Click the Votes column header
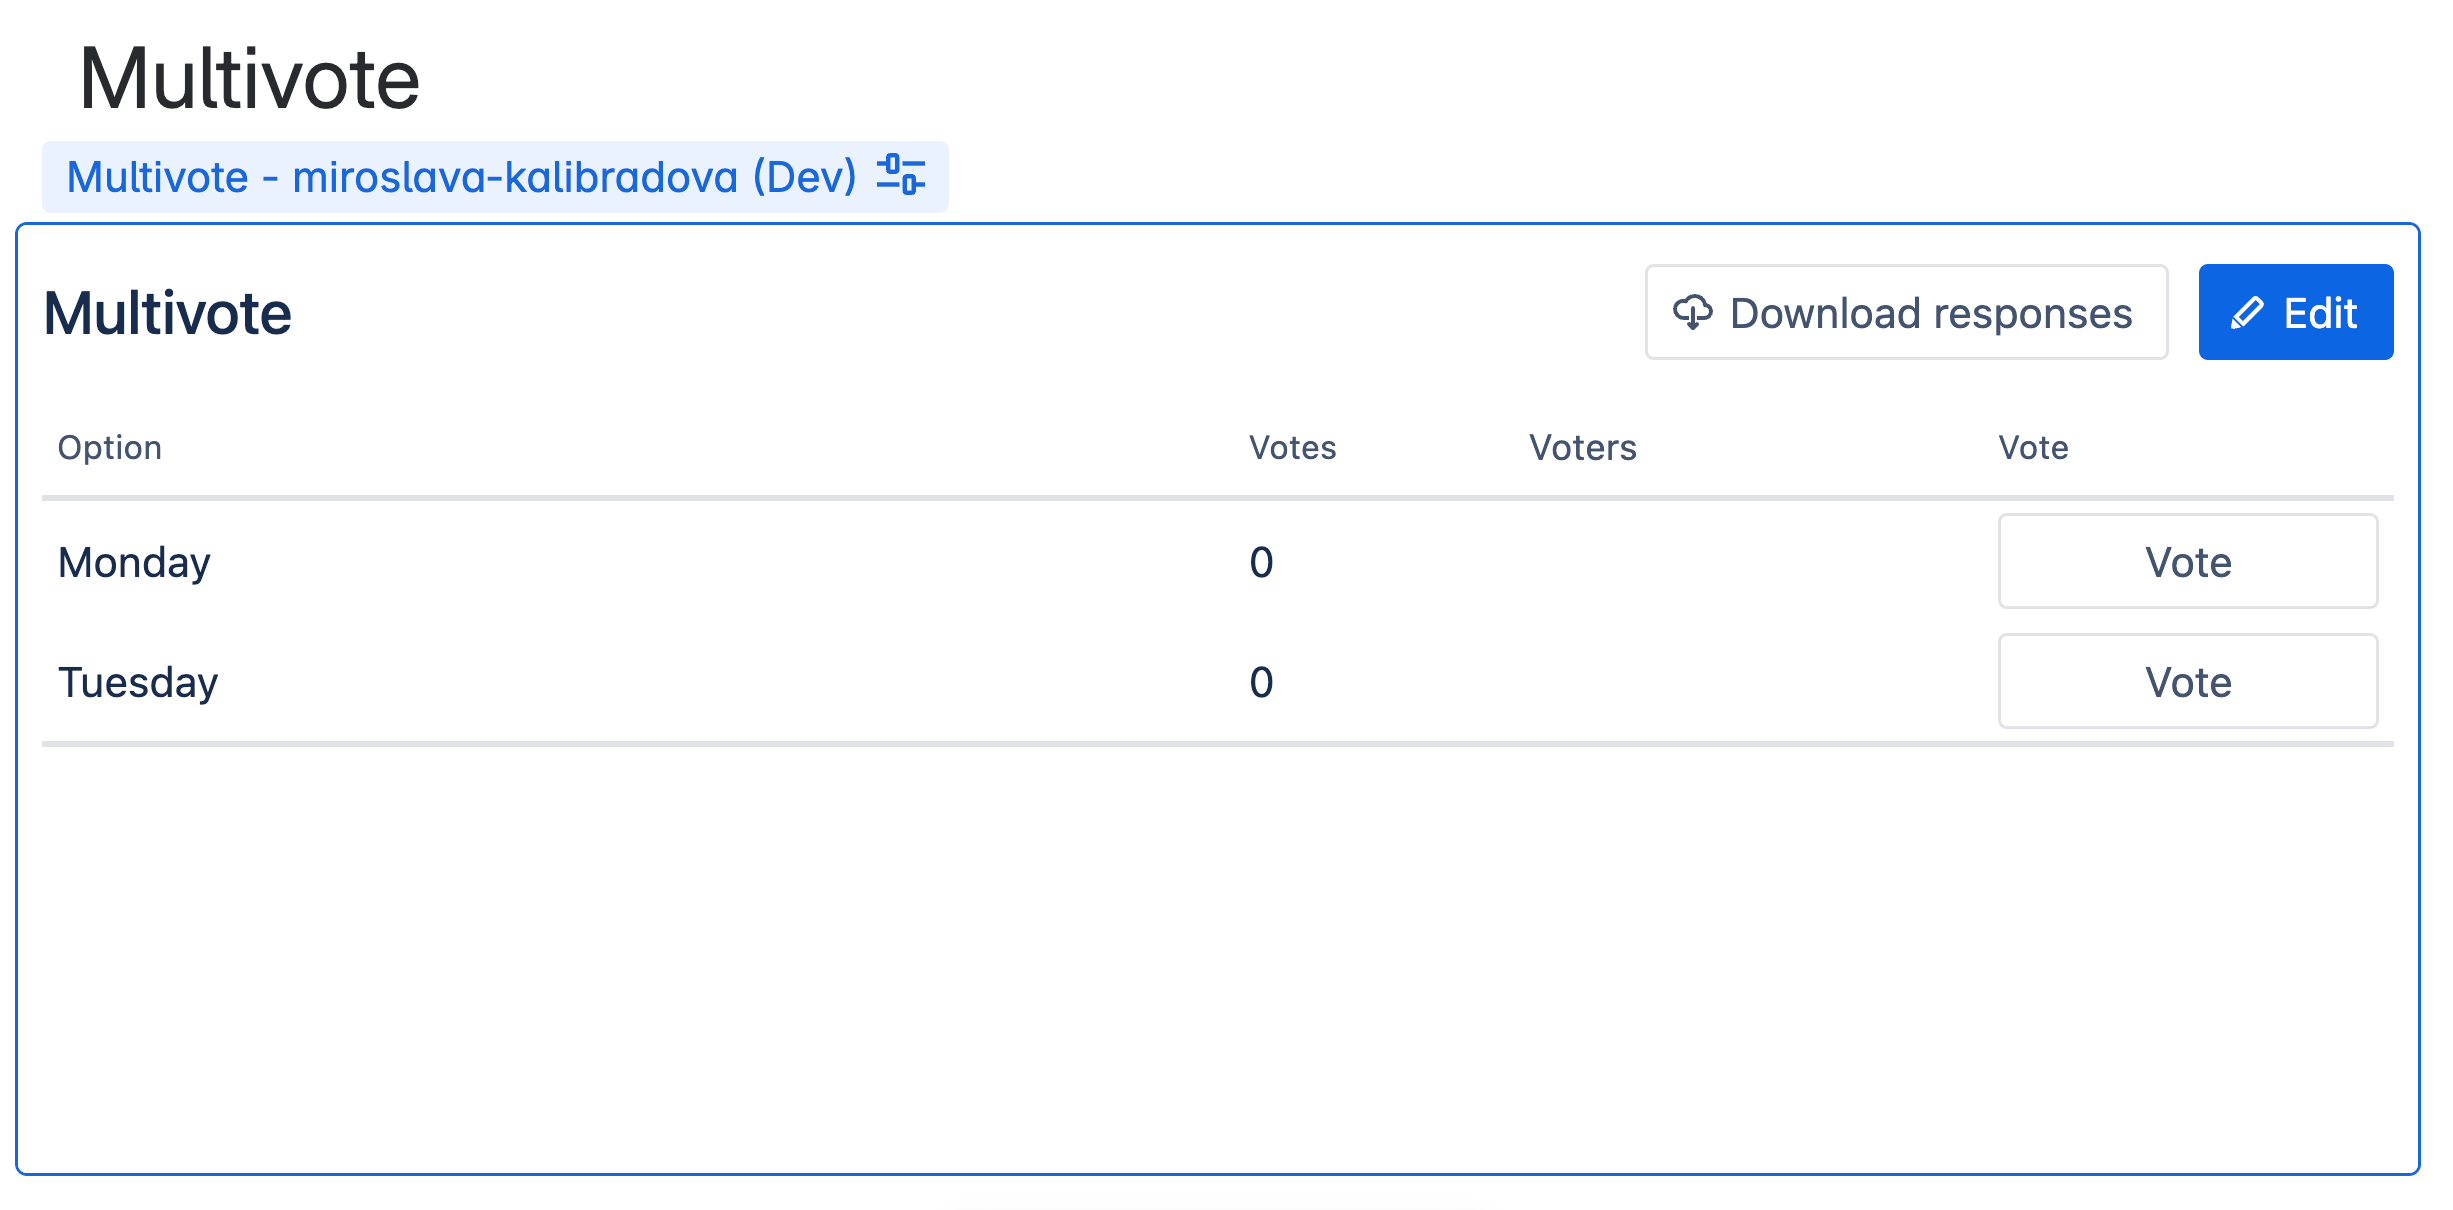This screenshot has height=1210, width=2453. tap(1292, 447)
